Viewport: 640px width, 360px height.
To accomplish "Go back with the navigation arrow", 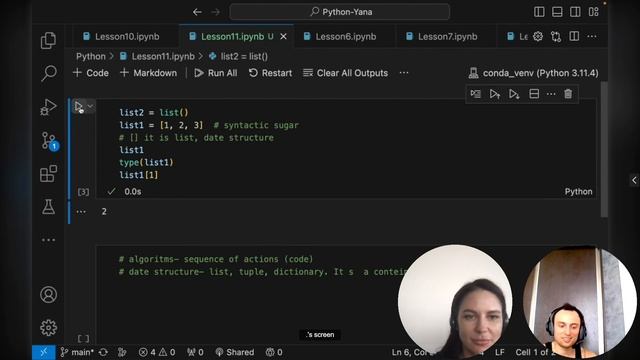I will click(x=197, y=12).
